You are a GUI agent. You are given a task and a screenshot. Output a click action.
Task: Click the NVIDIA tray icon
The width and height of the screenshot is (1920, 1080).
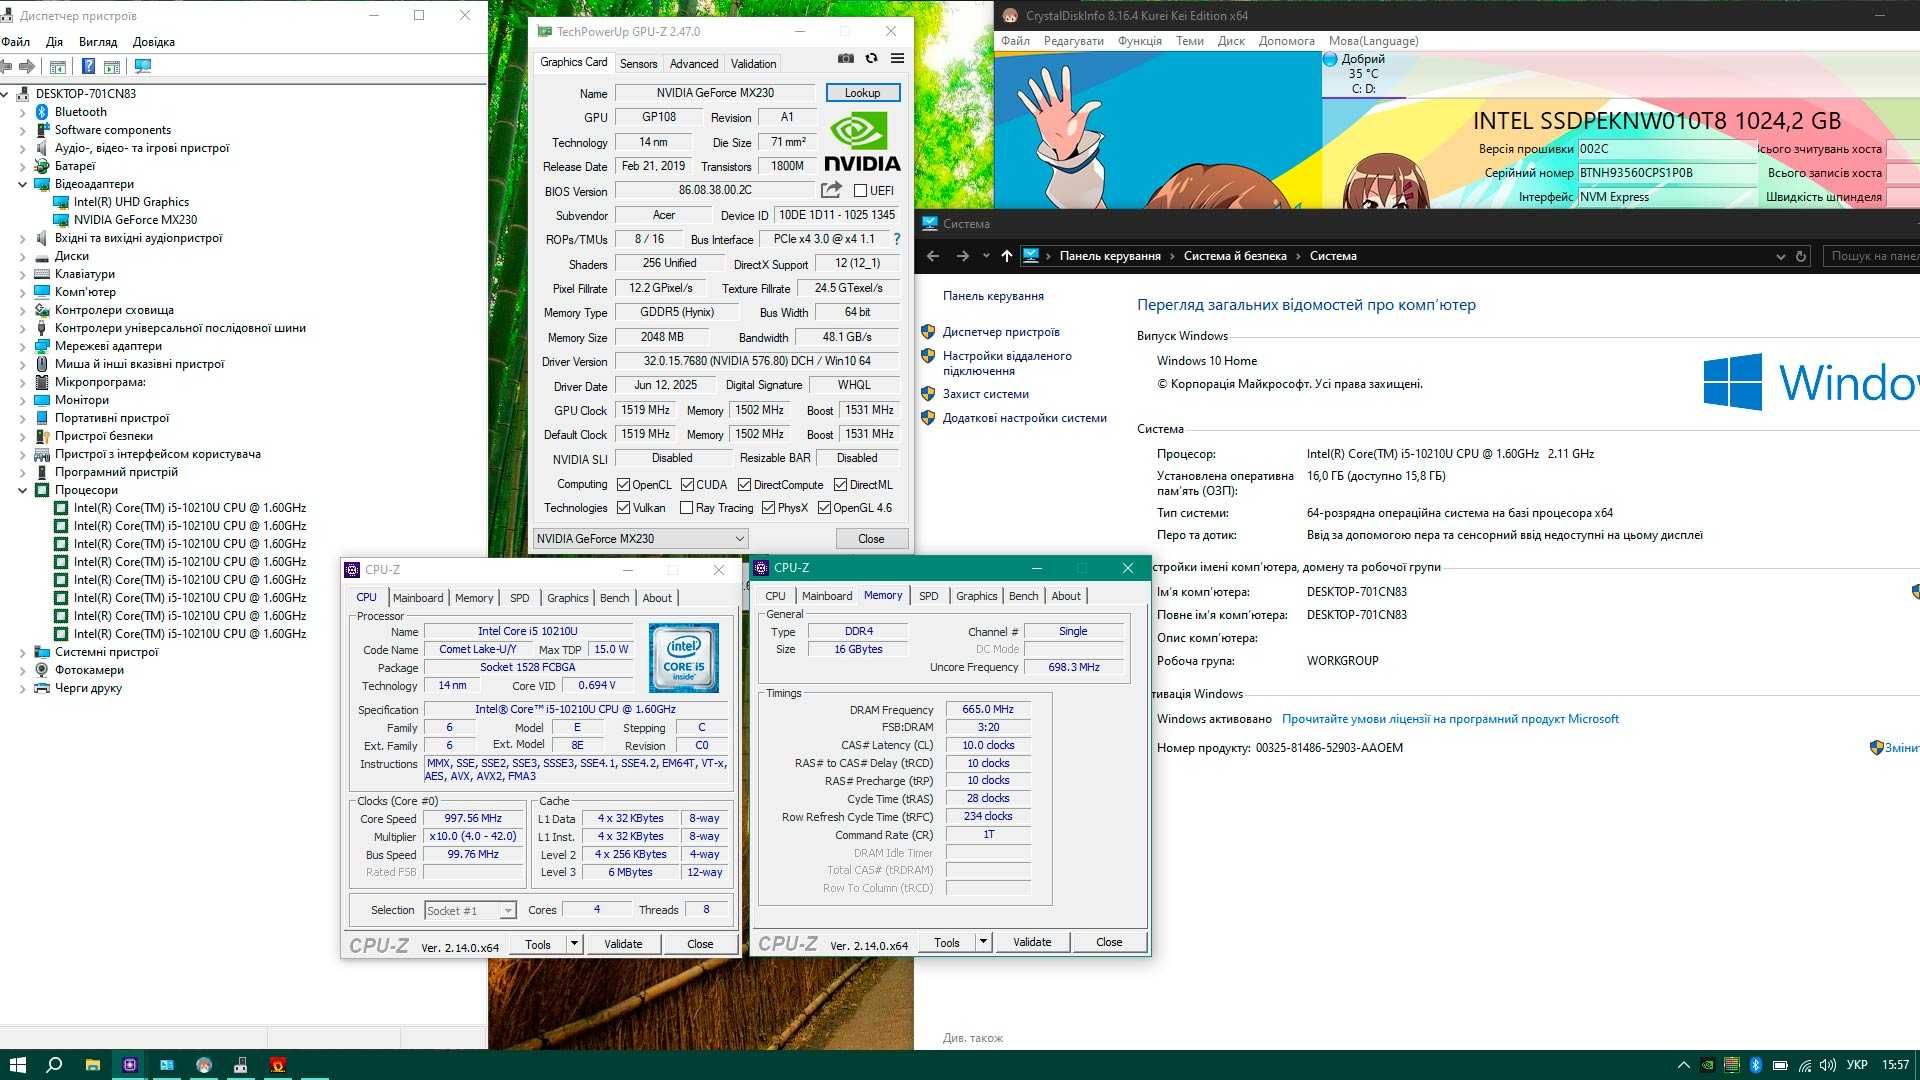tap(1708, 1065)
